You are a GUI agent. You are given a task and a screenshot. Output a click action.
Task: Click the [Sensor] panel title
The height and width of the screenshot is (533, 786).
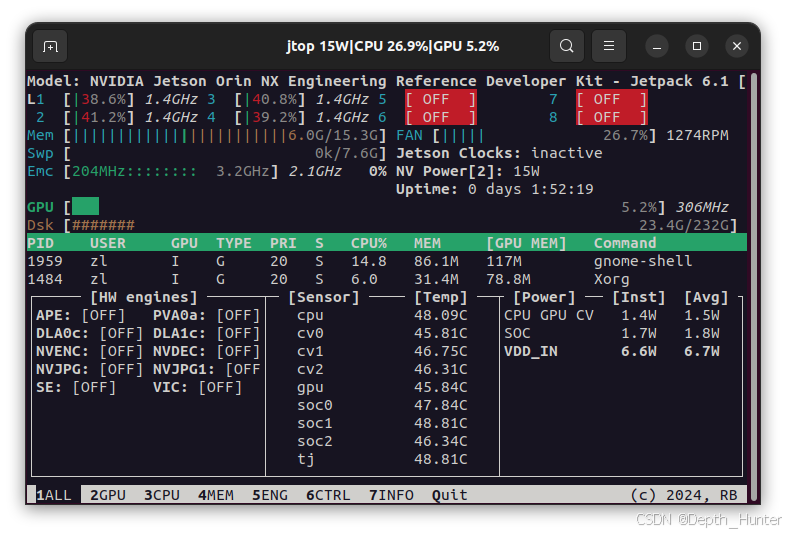pyautogui.click(x=323, y=297)
